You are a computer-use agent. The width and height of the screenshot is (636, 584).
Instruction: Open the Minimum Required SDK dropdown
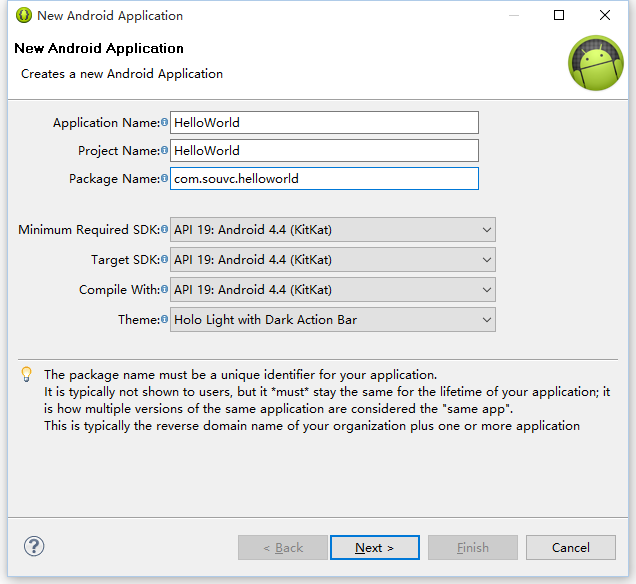333,230
